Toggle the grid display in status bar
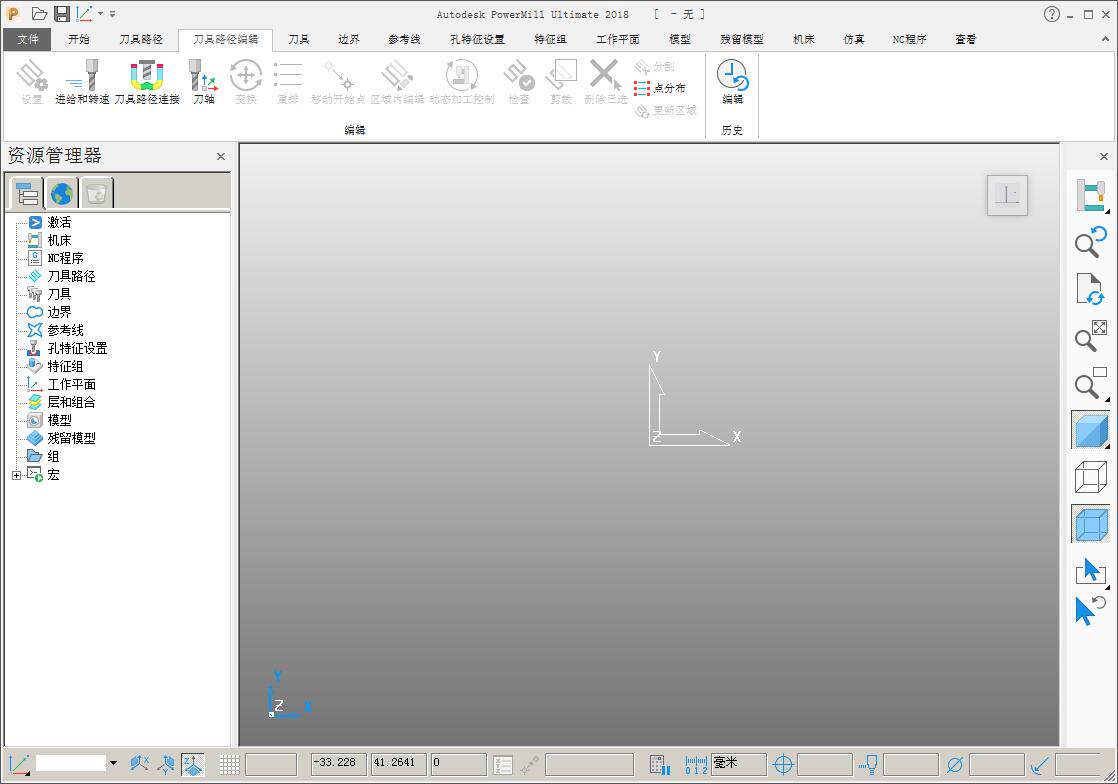Viewport: 1118px width, 784px height. pyautogui.click(x=229, y=765)
